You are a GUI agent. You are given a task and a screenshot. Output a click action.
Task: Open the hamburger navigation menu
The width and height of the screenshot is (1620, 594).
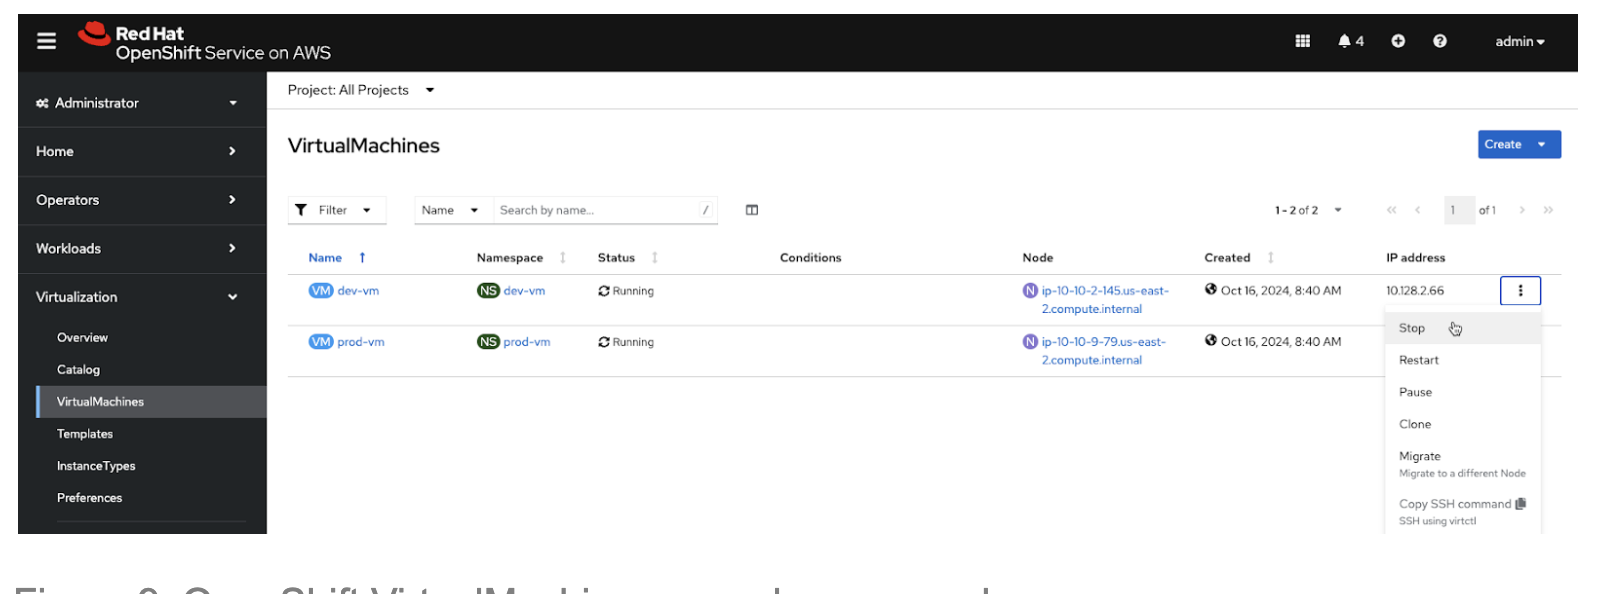pos(46,41)
